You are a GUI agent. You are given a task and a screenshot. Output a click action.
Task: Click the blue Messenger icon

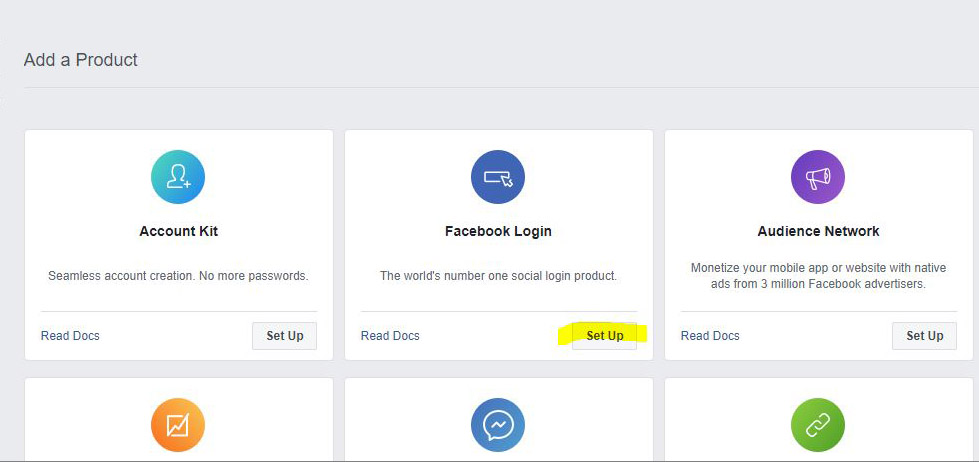point(498,425)
